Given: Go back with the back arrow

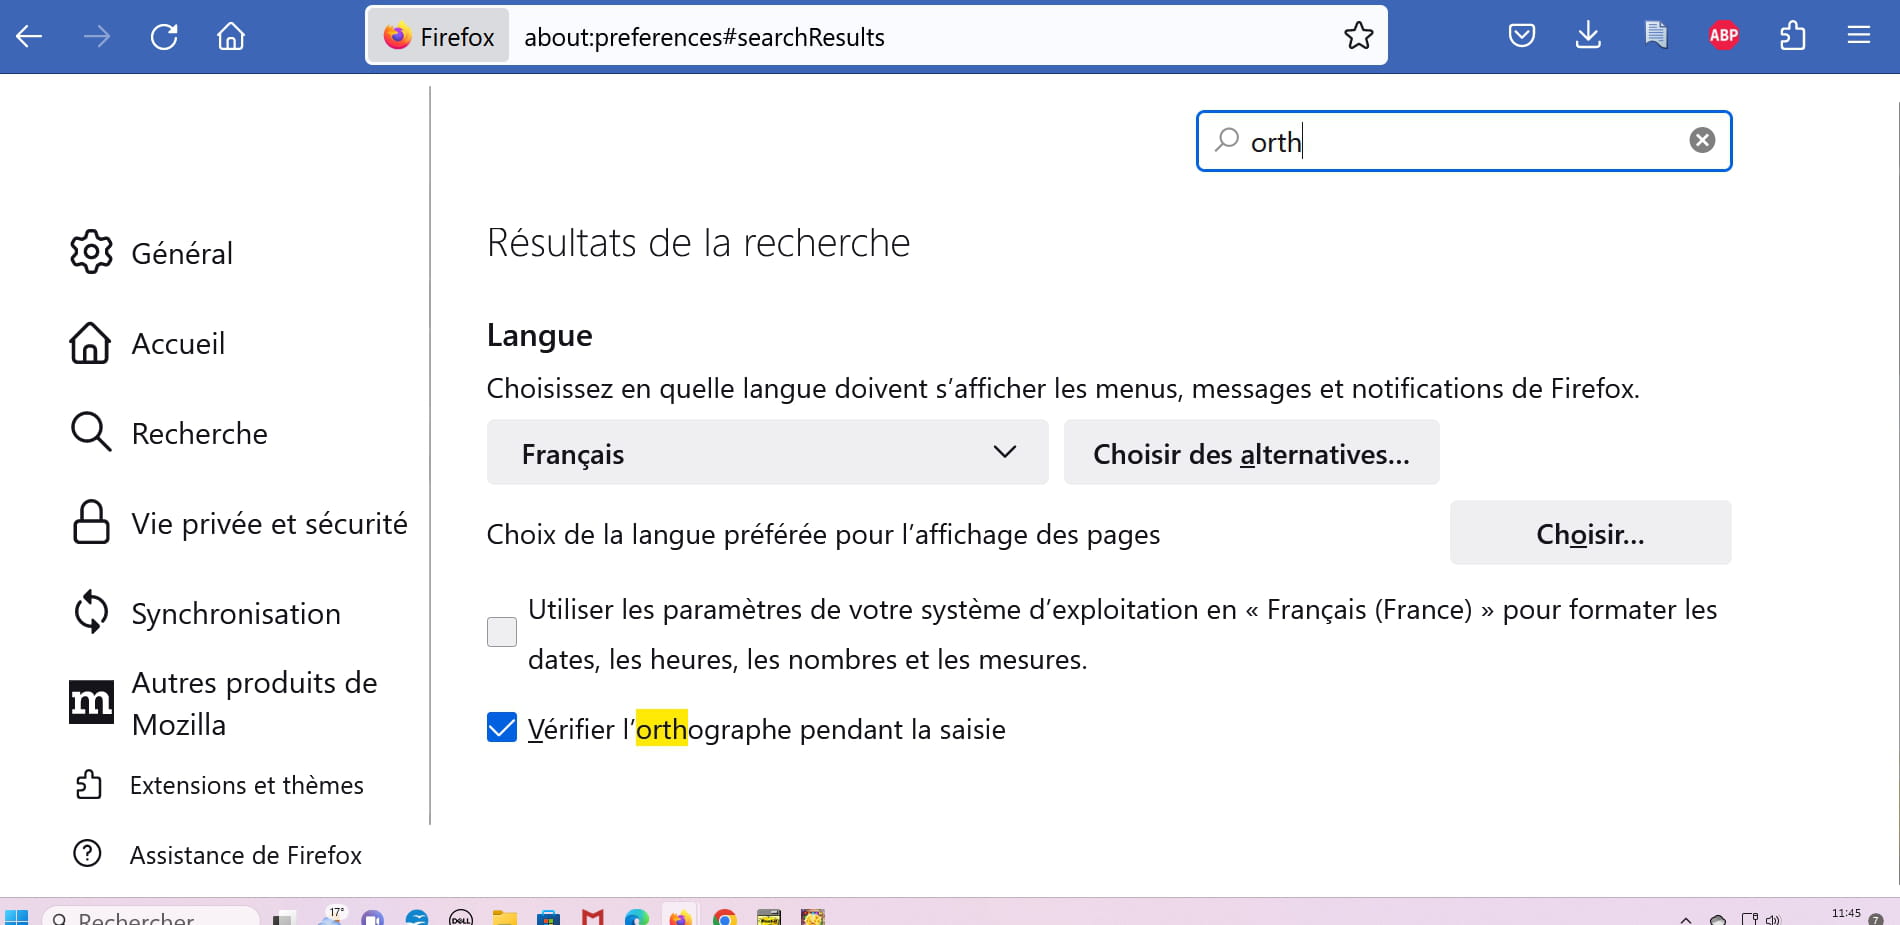Looking at the screenshot, I should [29, 37].
